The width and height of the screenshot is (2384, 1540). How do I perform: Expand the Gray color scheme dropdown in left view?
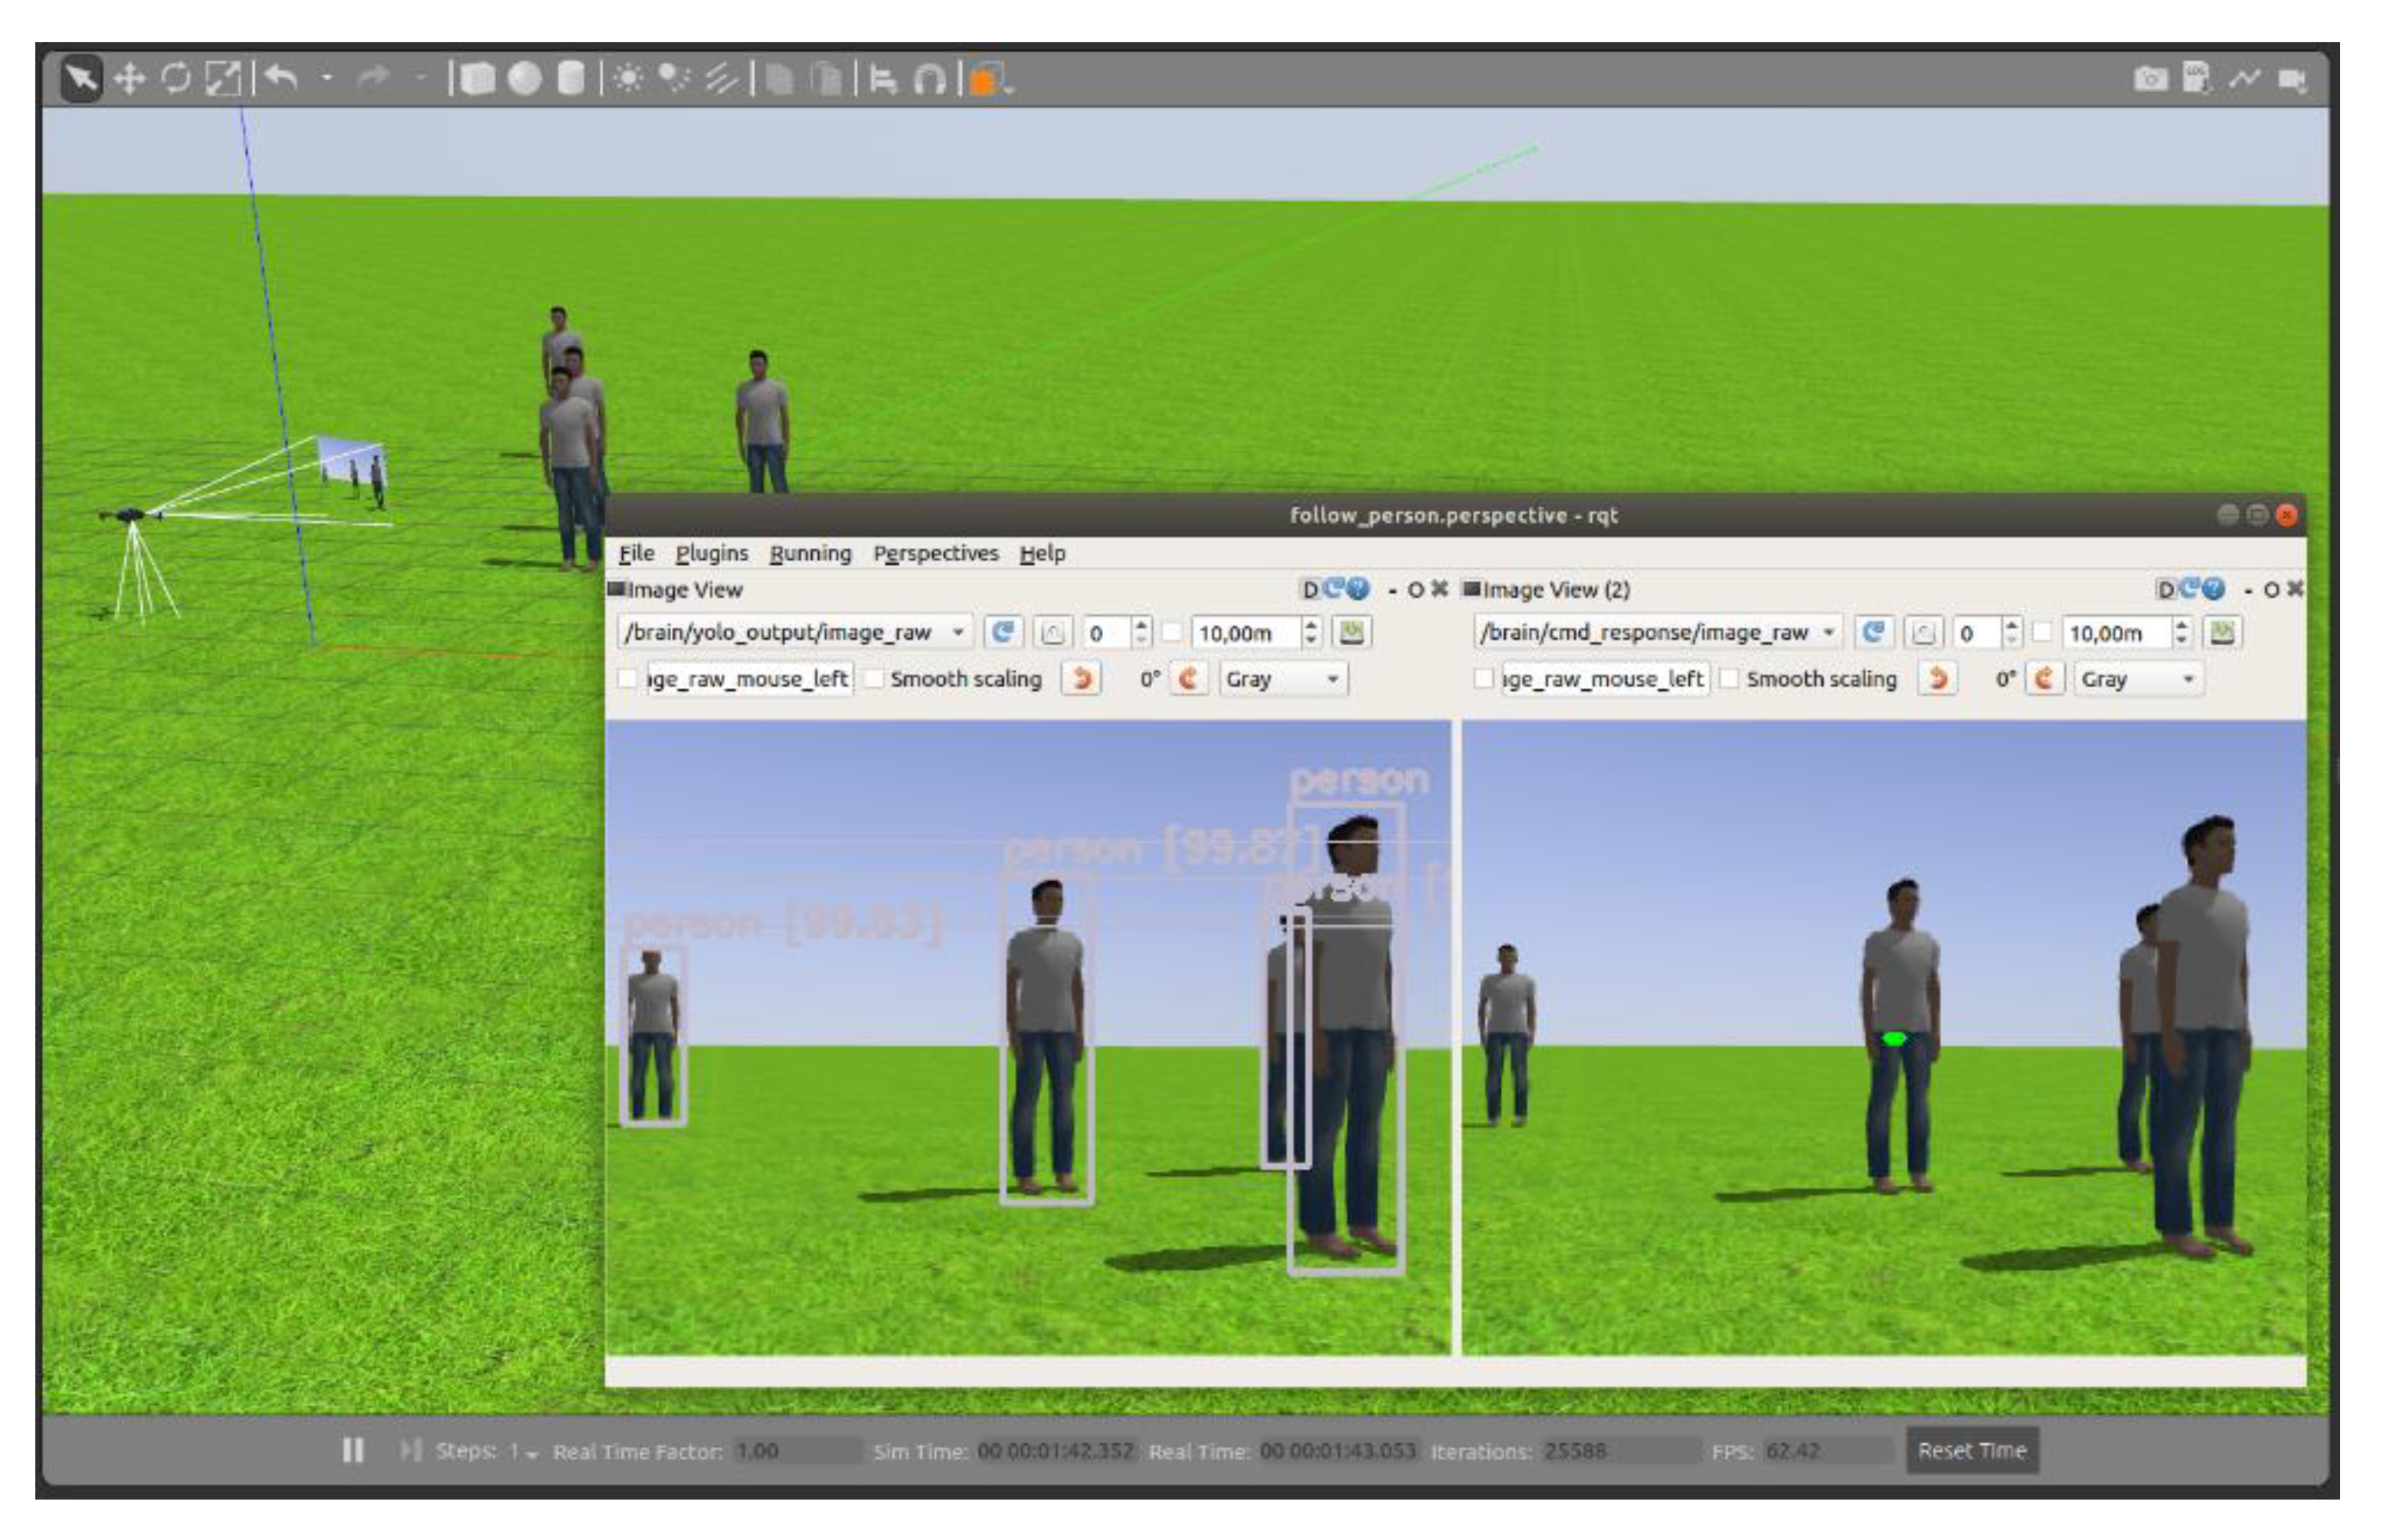[1332, 679]
